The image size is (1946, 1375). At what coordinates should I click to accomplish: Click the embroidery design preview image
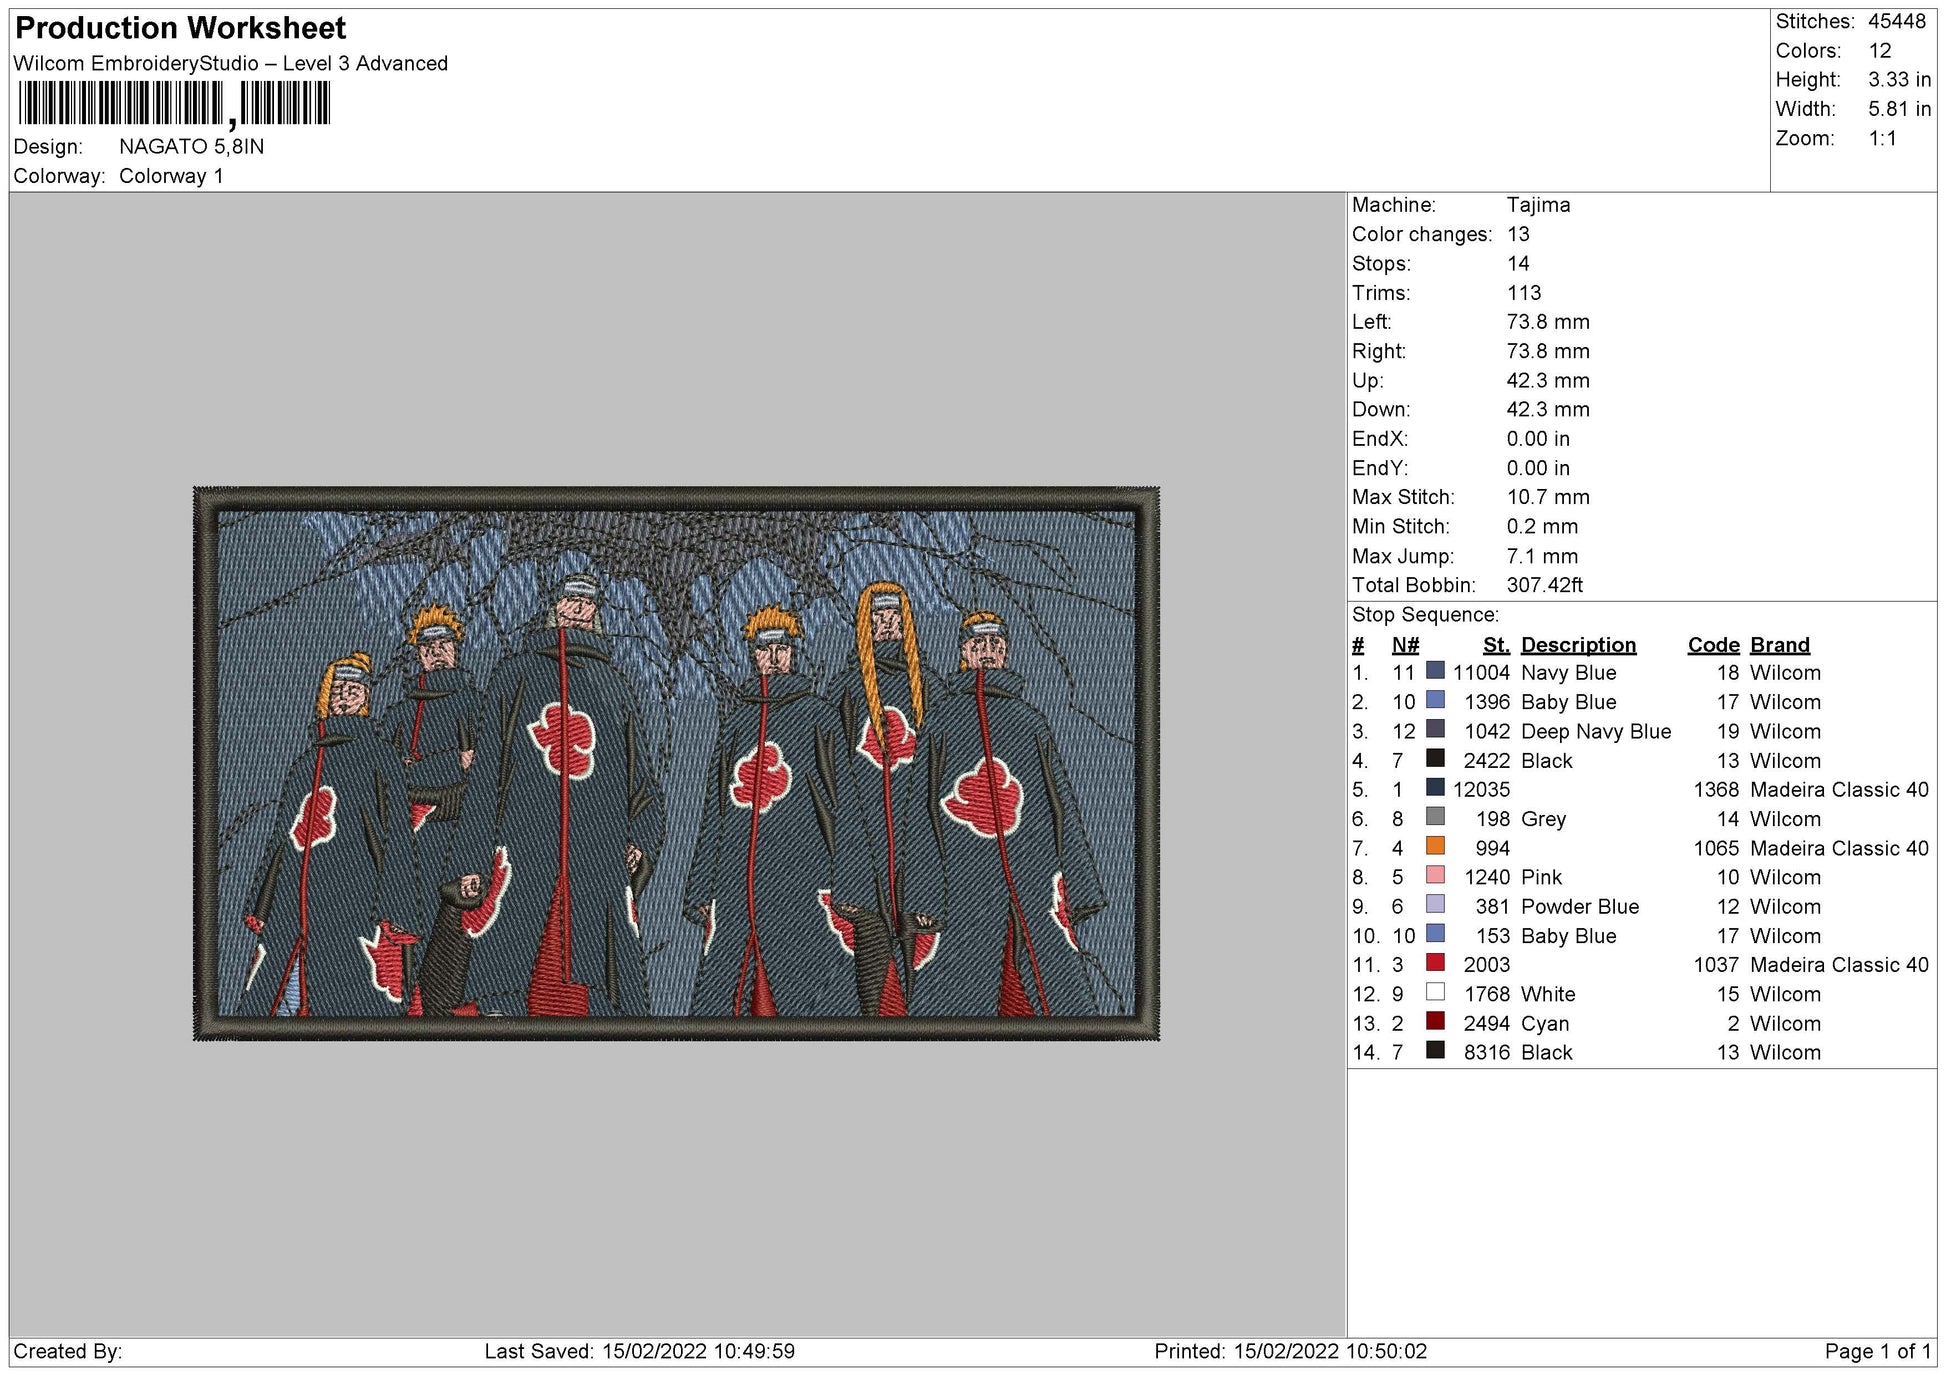click(676, 764)
